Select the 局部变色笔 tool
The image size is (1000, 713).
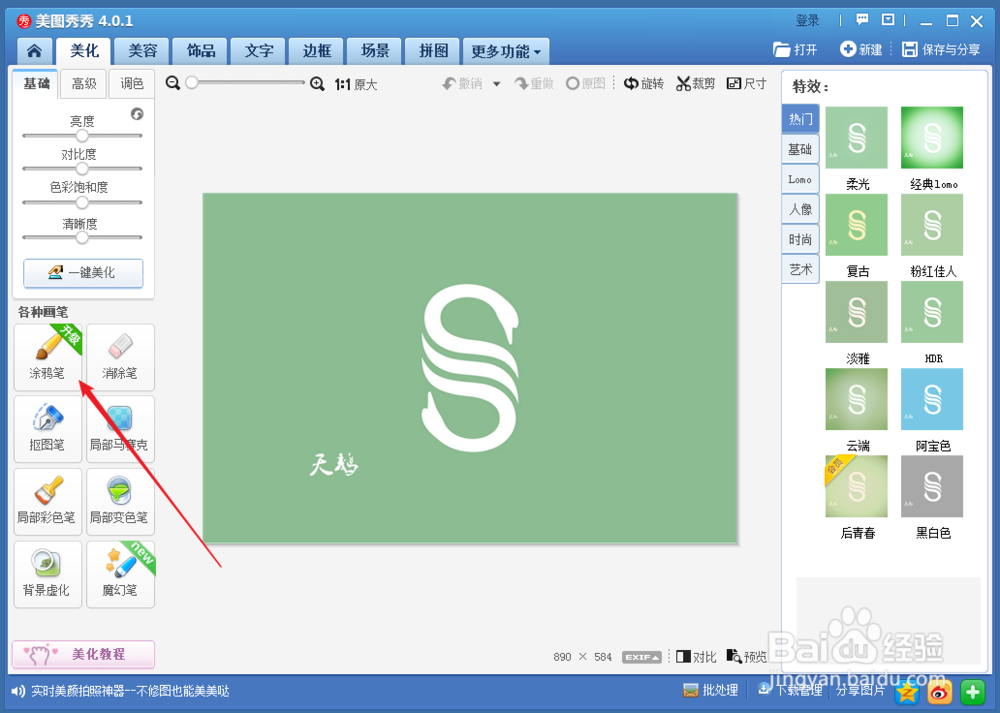(x=120, y=501)
